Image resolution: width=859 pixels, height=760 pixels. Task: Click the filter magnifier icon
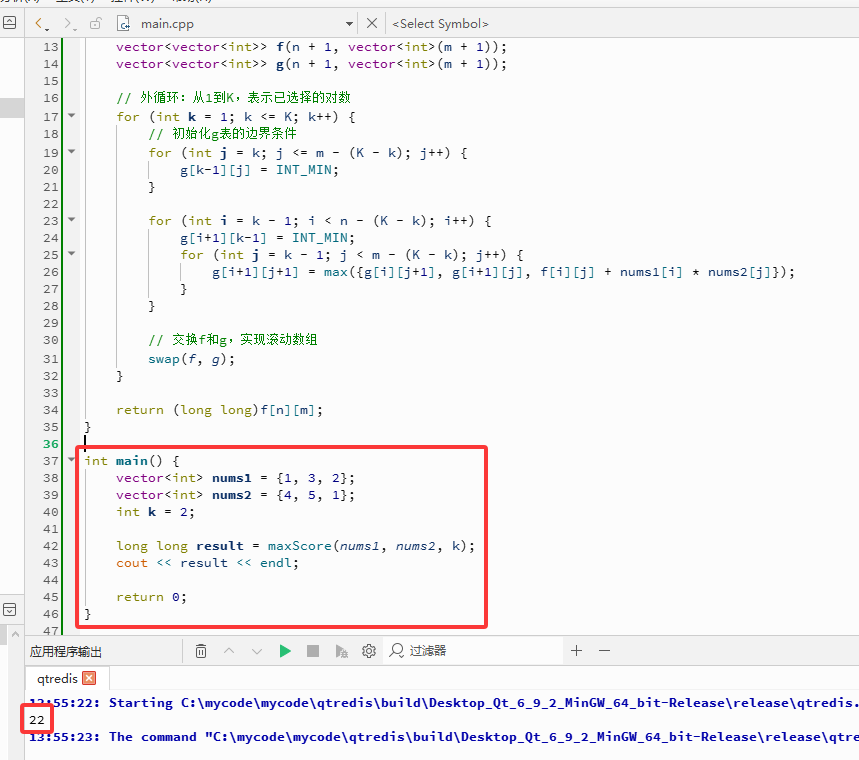pyautogui.click(x=397, y=650)
